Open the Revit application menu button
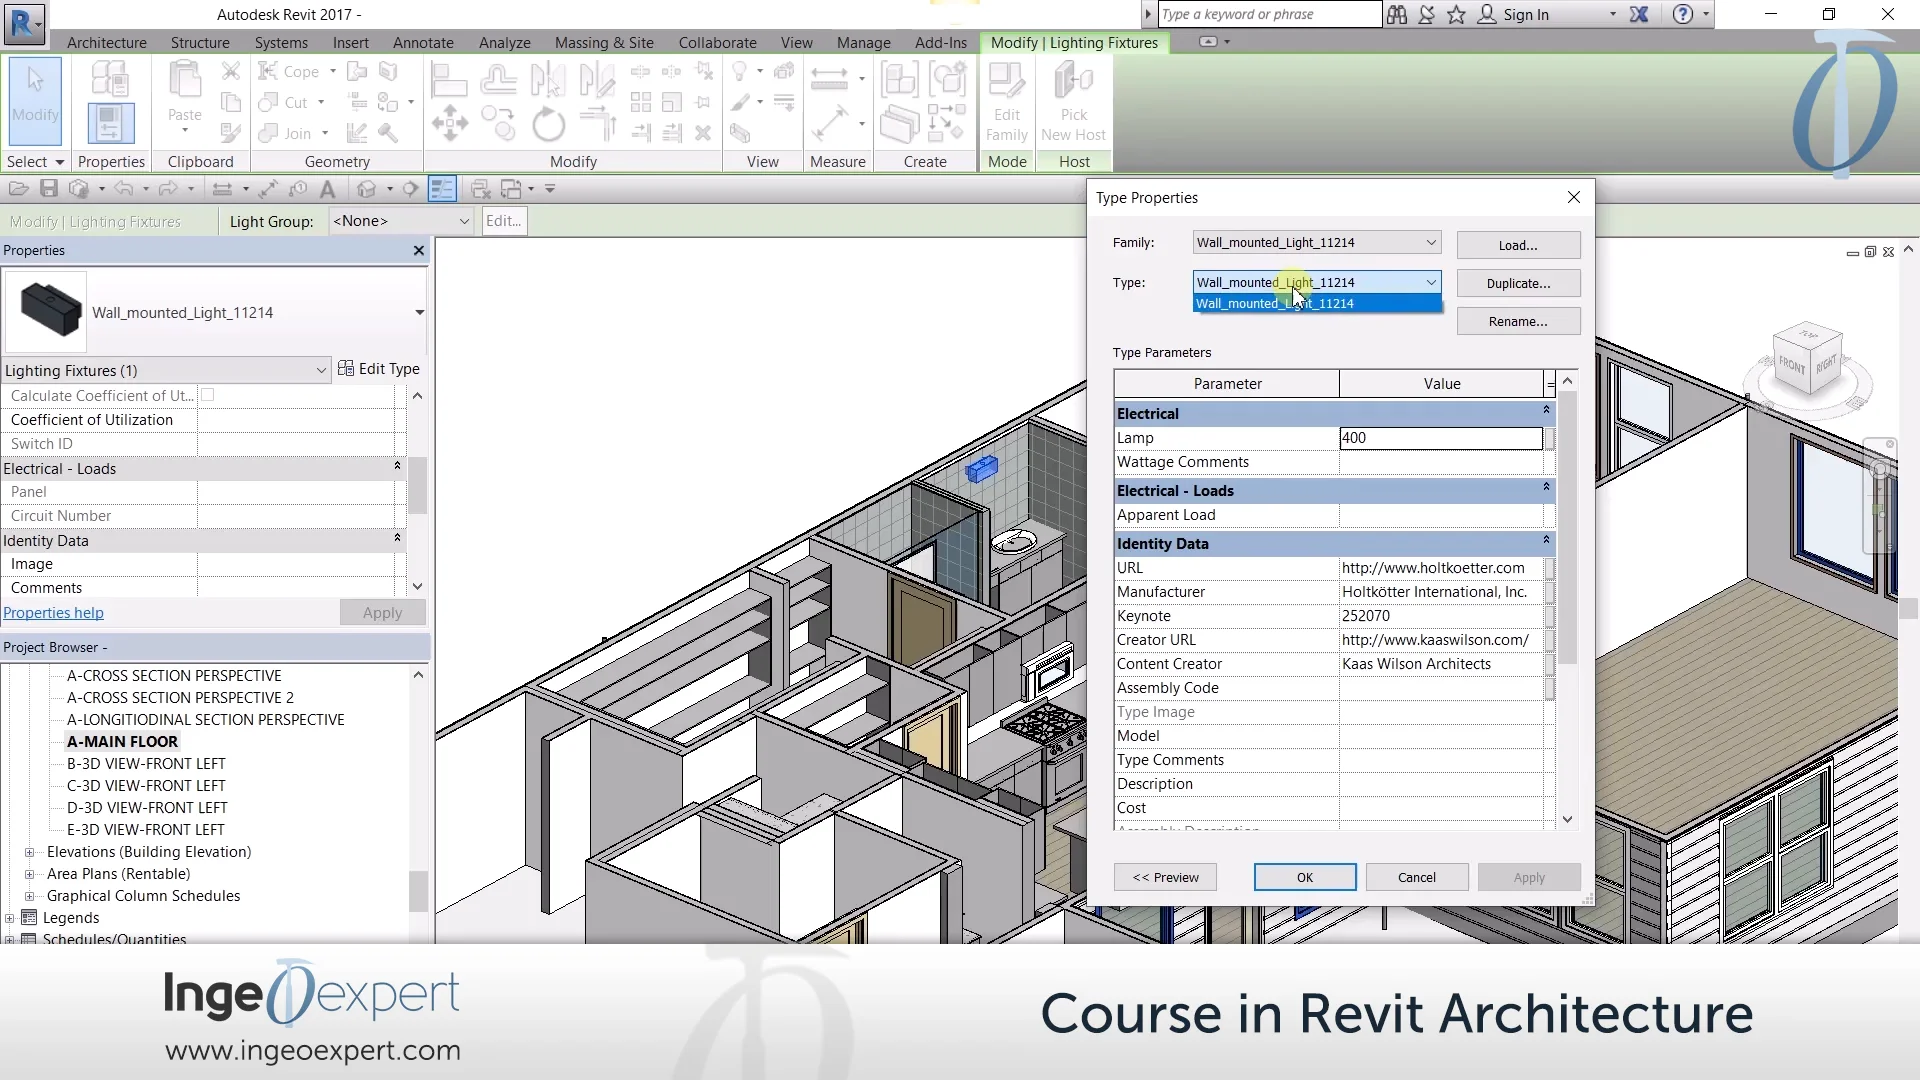The image size is (1920, 1080). [x=23, y=23]
